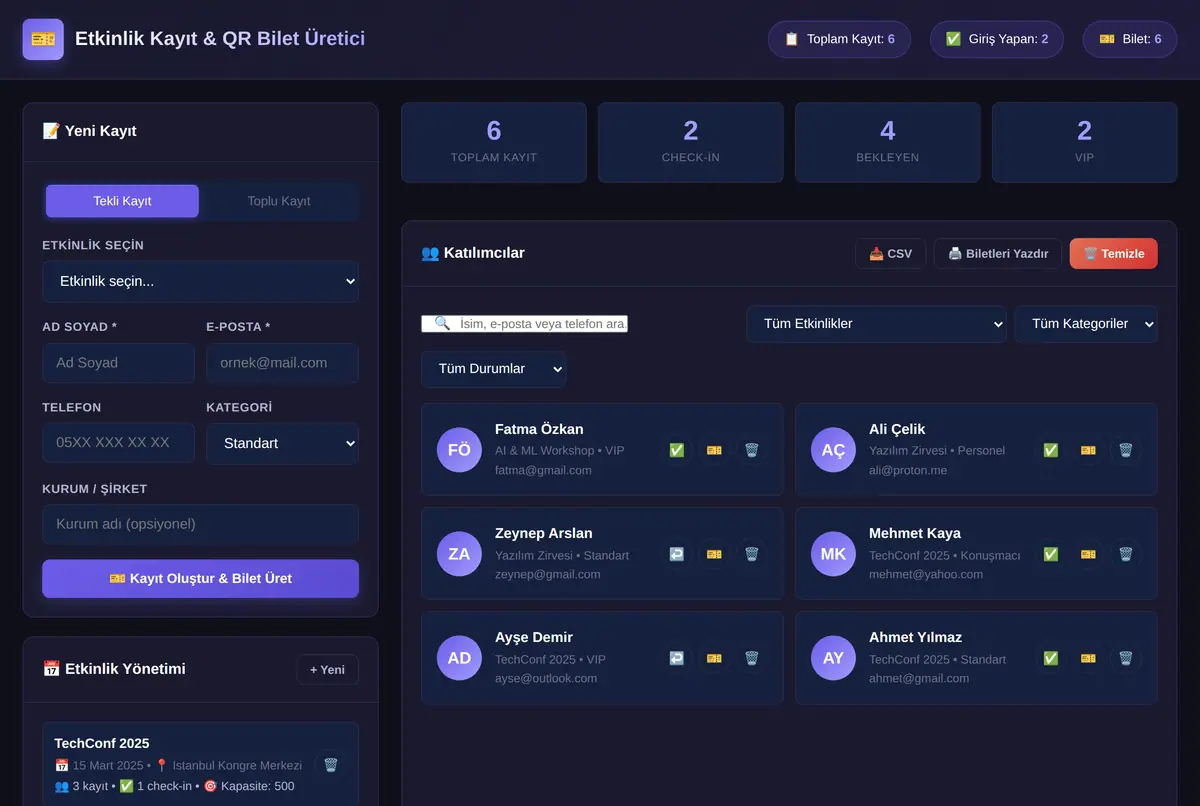Delete Ahmet Yılmaz with the trash icon
This screenshot has height=806, width=1200.
click(1126, 658)
